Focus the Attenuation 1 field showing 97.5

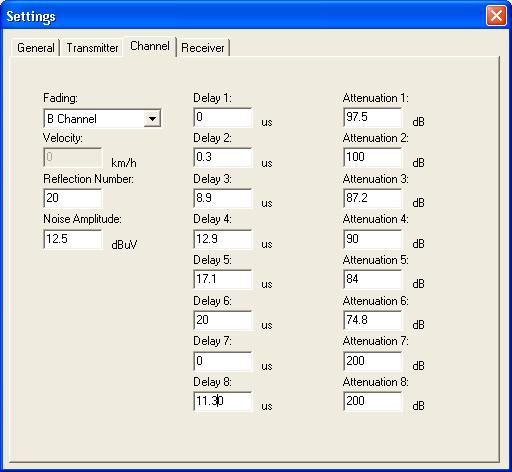373,117
